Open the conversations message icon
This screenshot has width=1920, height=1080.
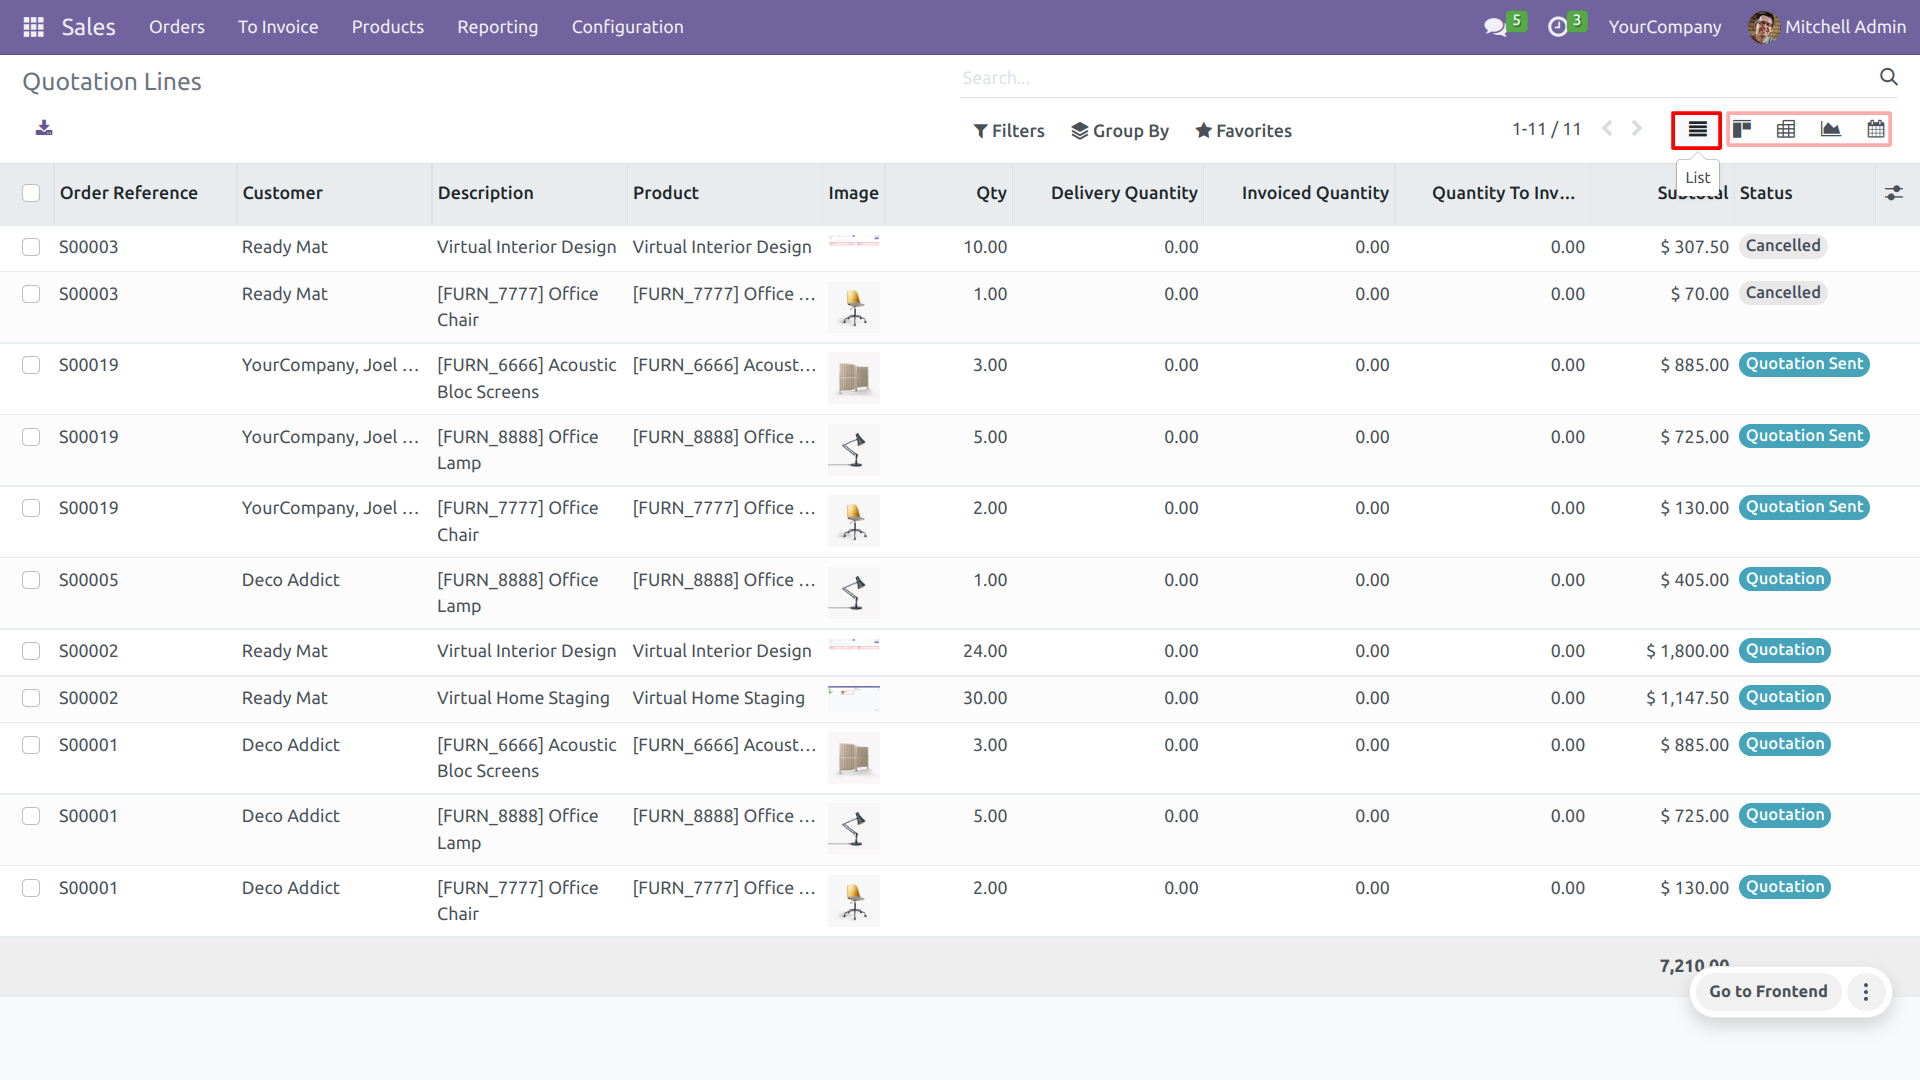pos(1495,27)
